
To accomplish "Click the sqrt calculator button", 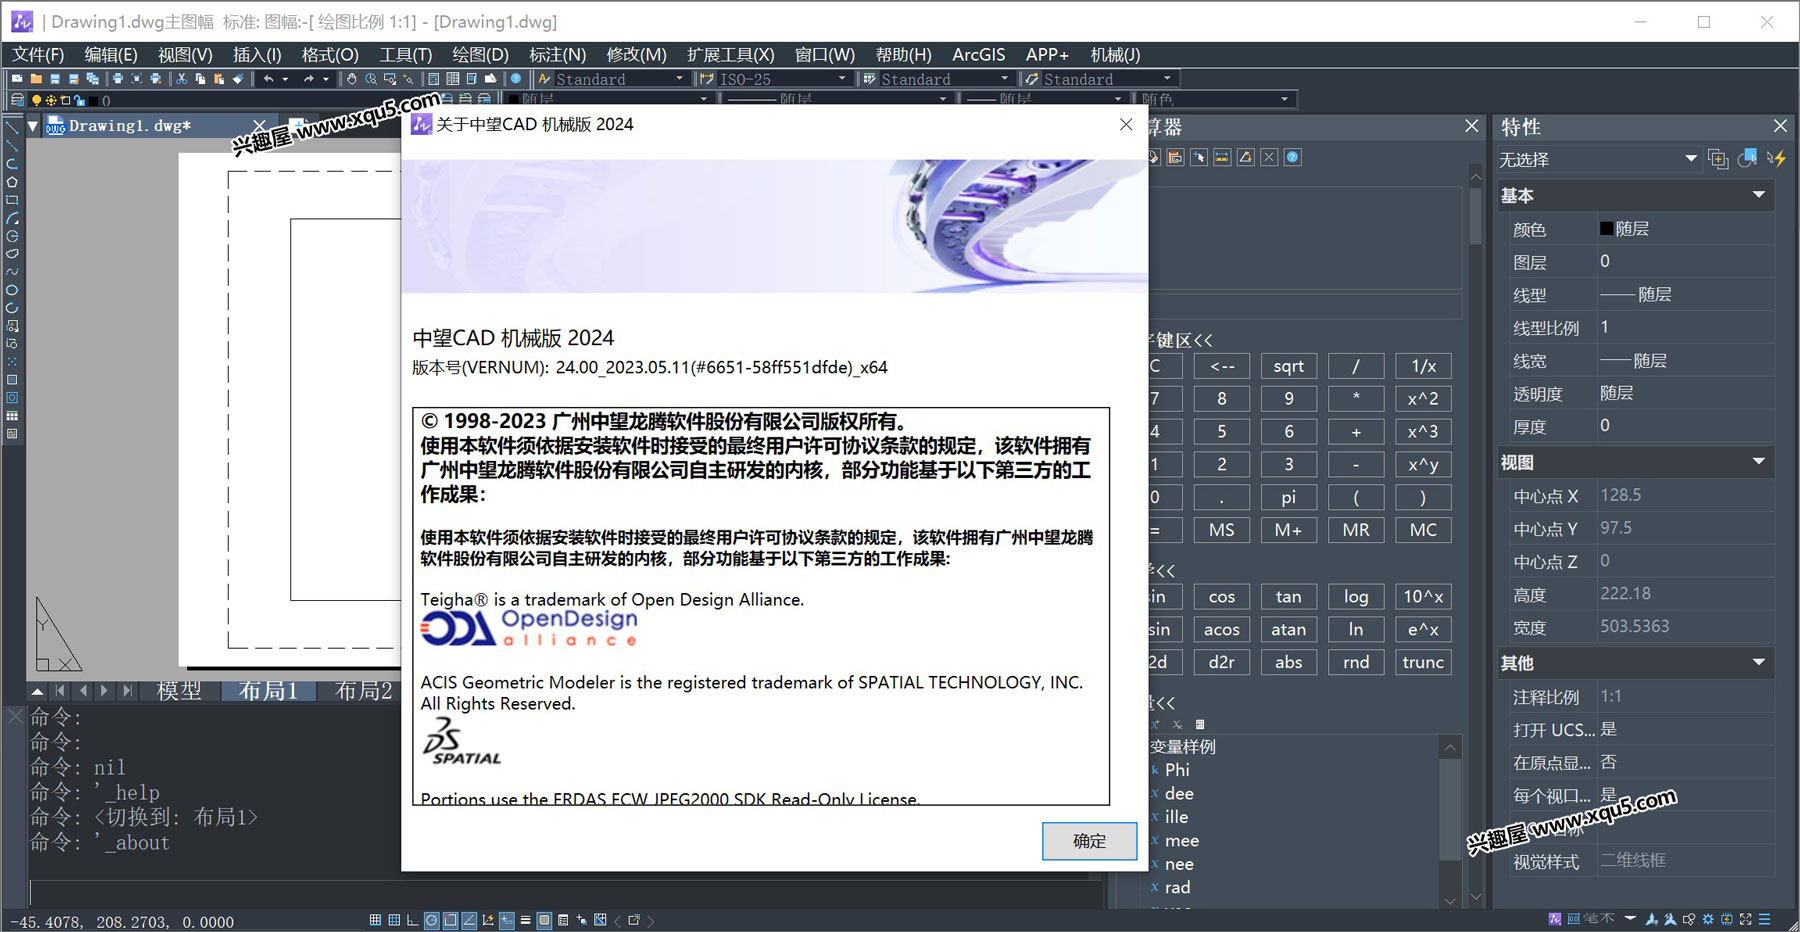I will coord(1288,366).
